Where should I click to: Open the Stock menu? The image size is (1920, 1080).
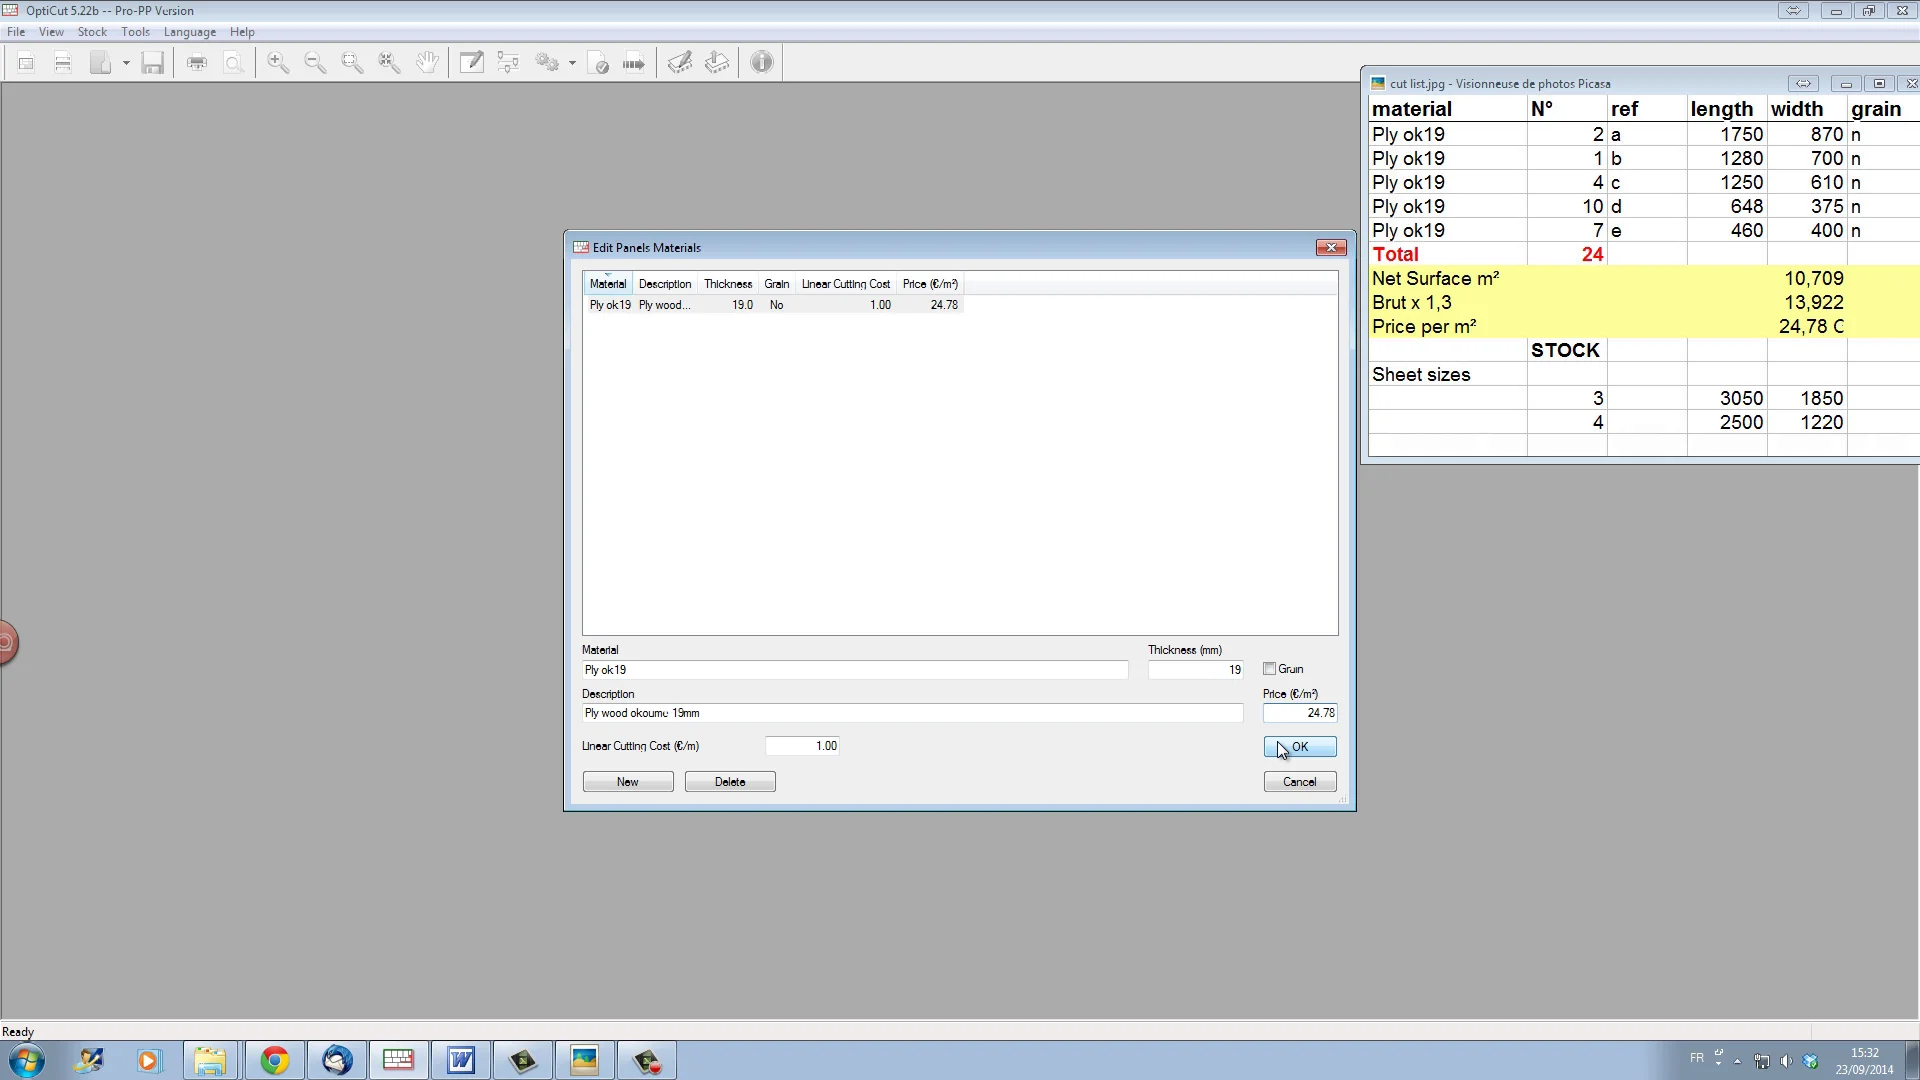pyautogui.click(x=92, y=32)
